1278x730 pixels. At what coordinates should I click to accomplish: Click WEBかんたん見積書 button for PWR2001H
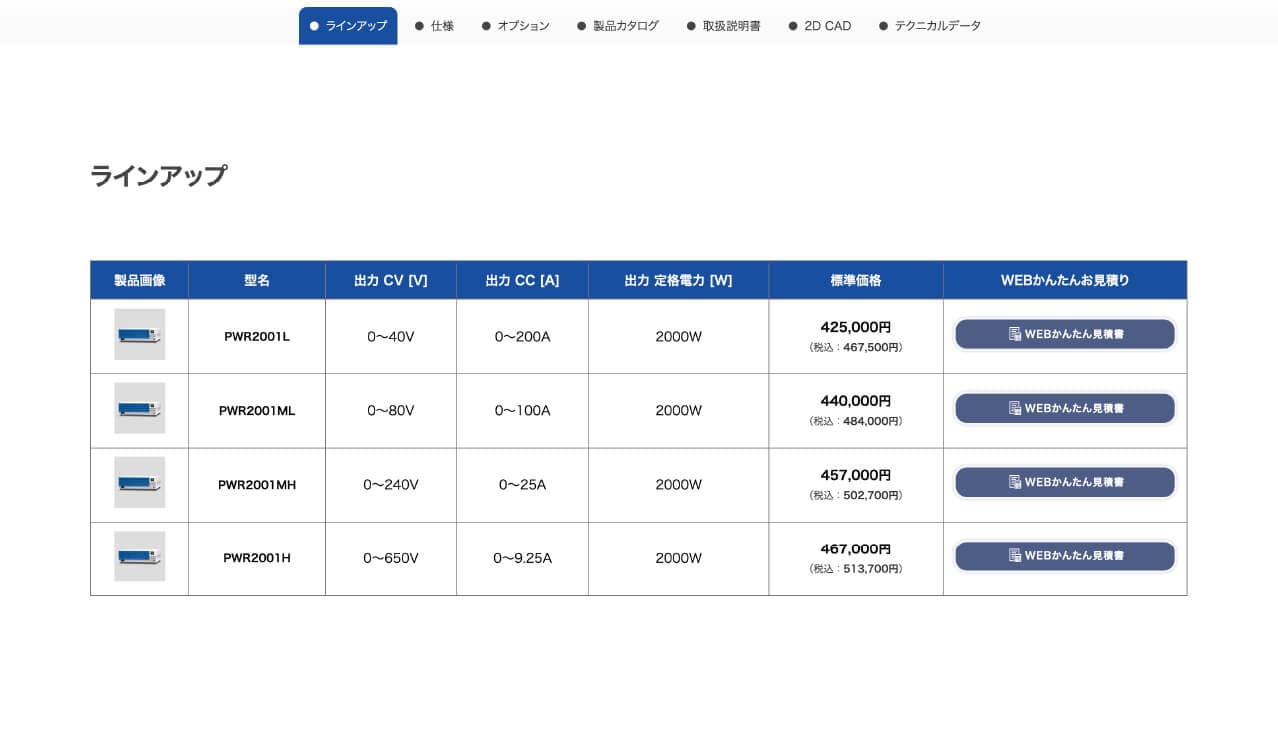tap(1065, 556)
